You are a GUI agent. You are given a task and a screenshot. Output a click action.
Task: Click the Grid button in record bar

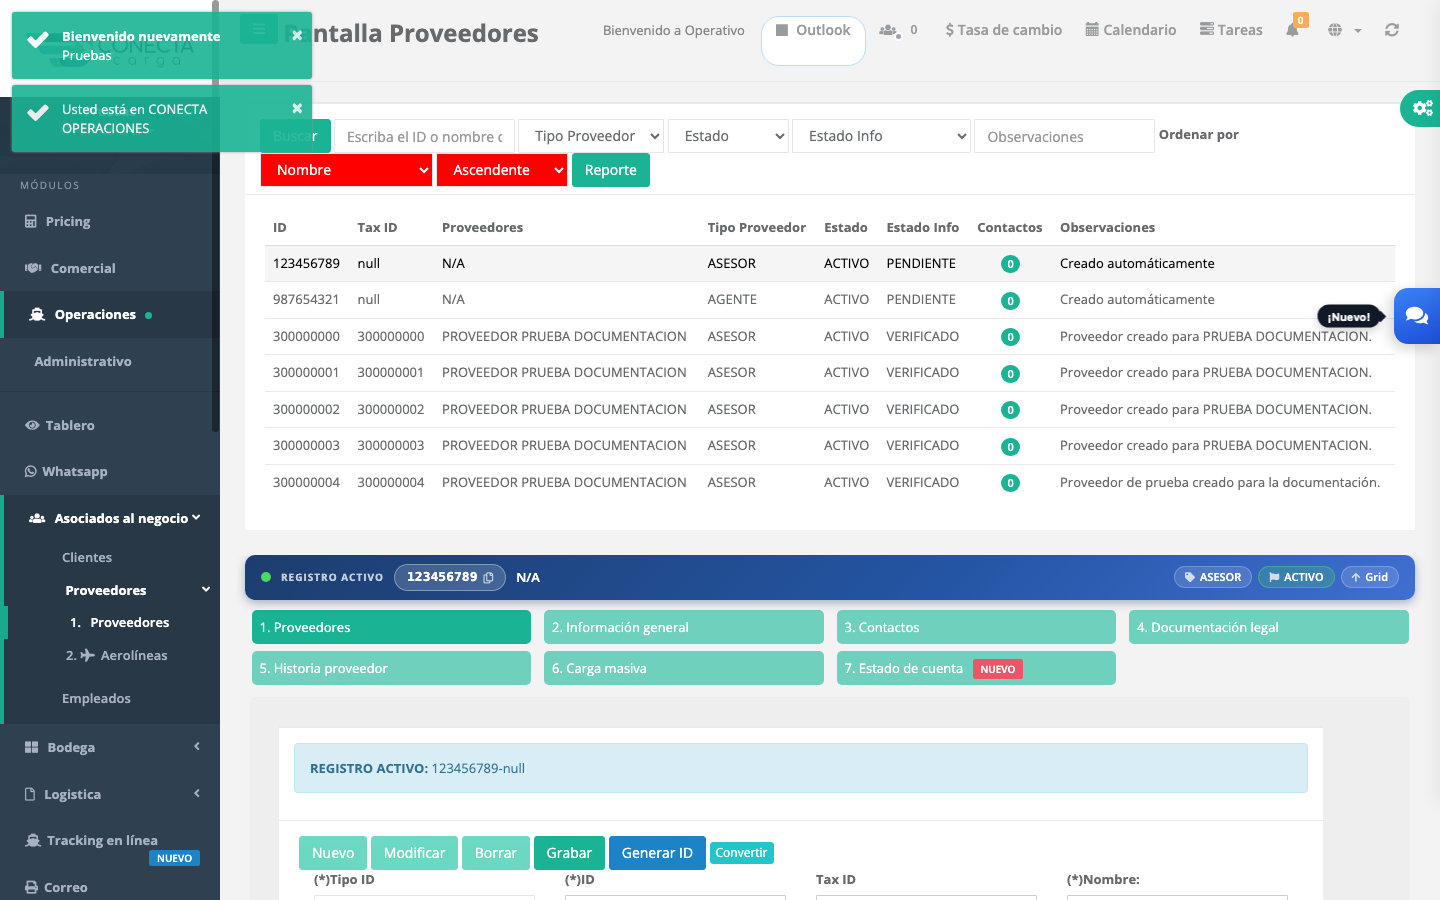(x=1370, y=577)
